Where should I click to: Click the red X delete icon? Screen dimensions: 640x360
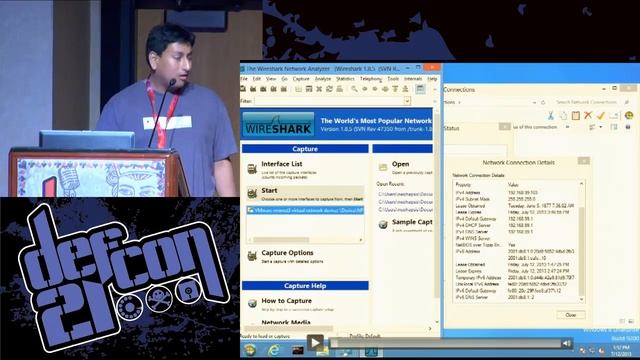coord(588,116)
